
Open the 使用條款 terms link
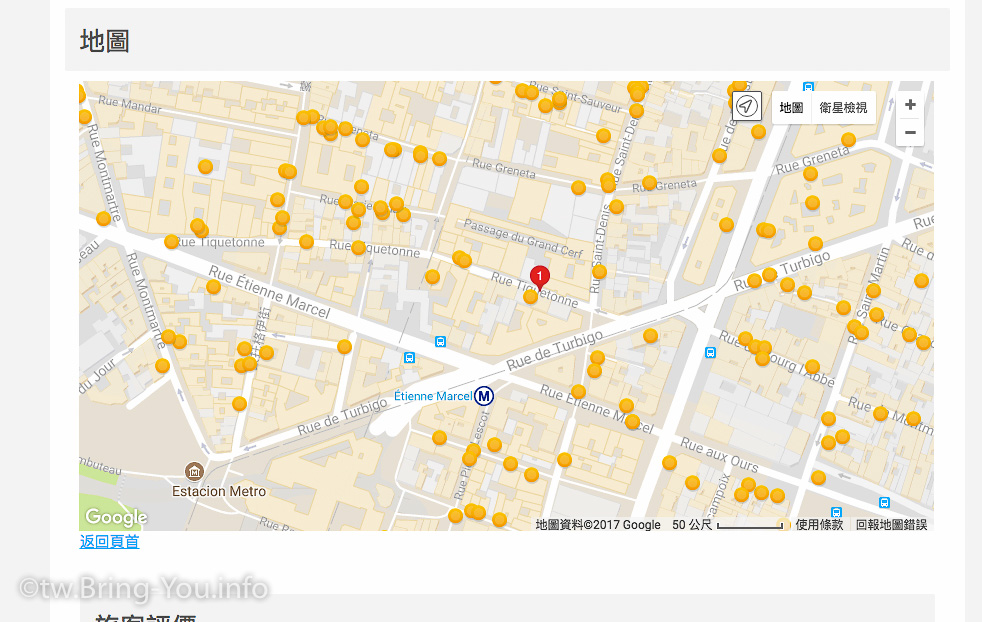coord(819,525)
